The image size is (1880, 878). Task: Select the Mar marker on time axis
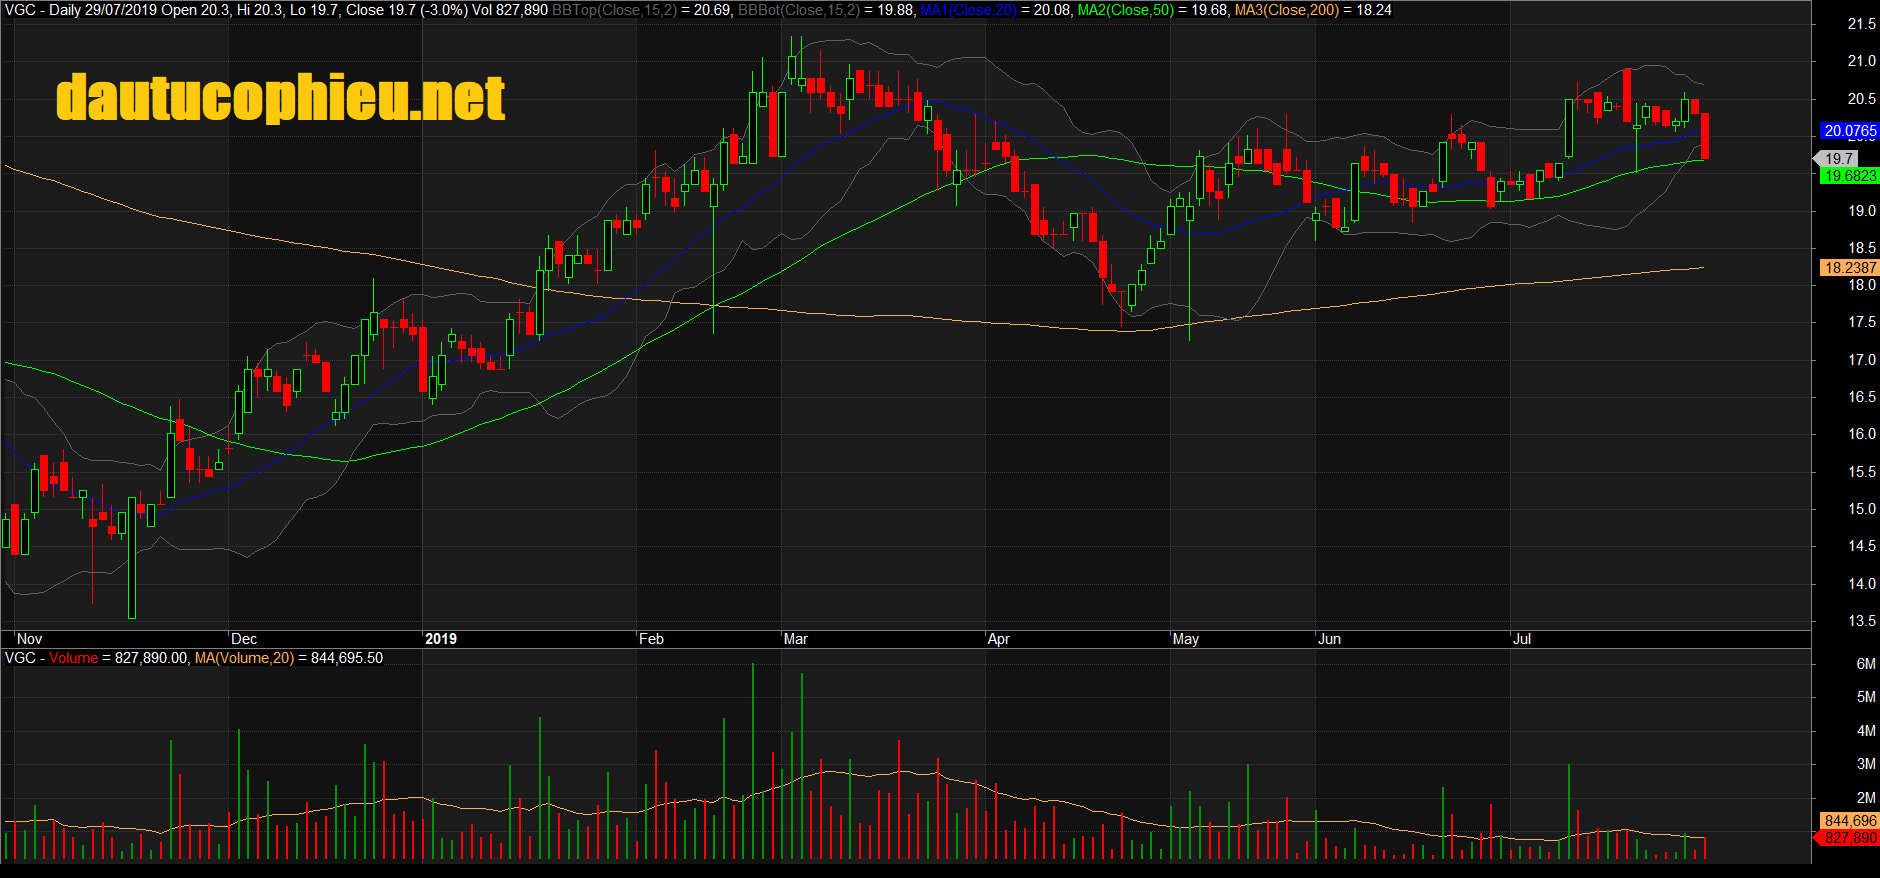pyautogui.click(x=796, y=639)
